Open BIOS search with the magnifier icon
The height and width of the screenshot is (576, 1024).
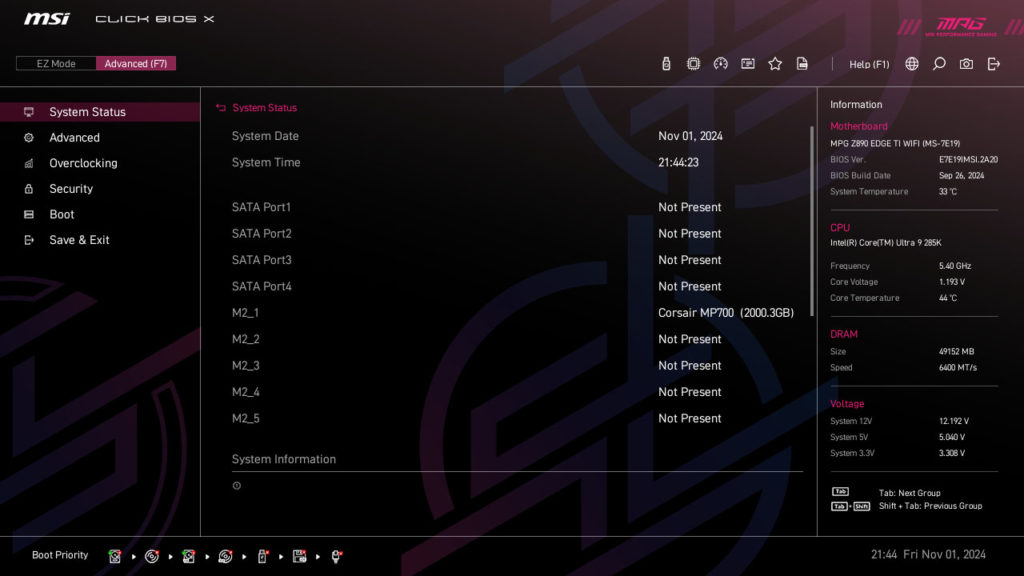(x=938, y=63)
